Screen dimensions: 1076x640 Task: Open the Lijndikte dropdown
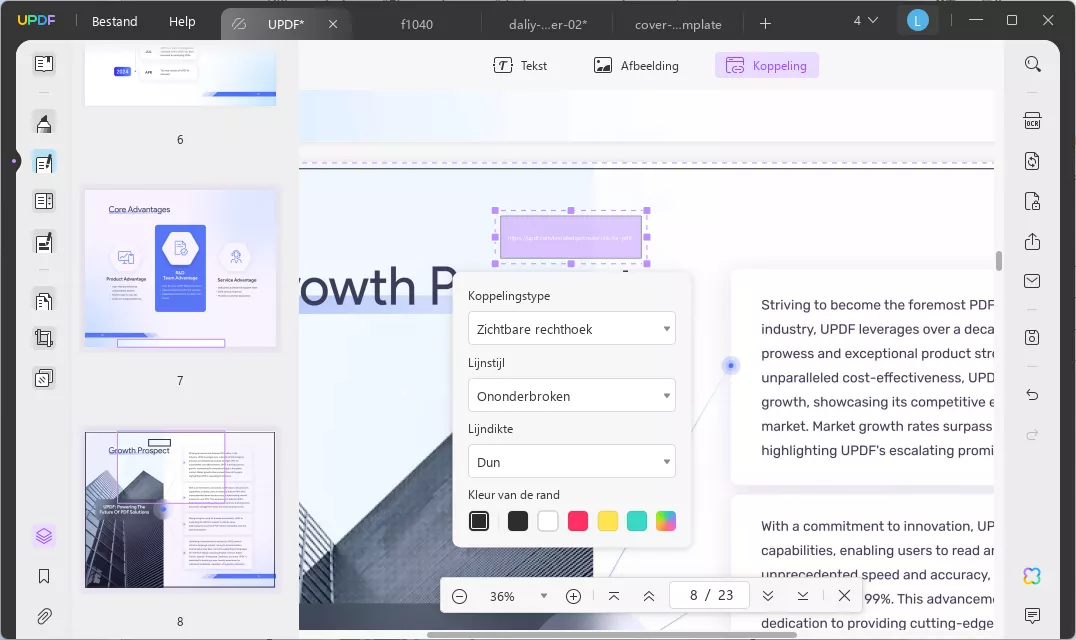click(572, 462)
